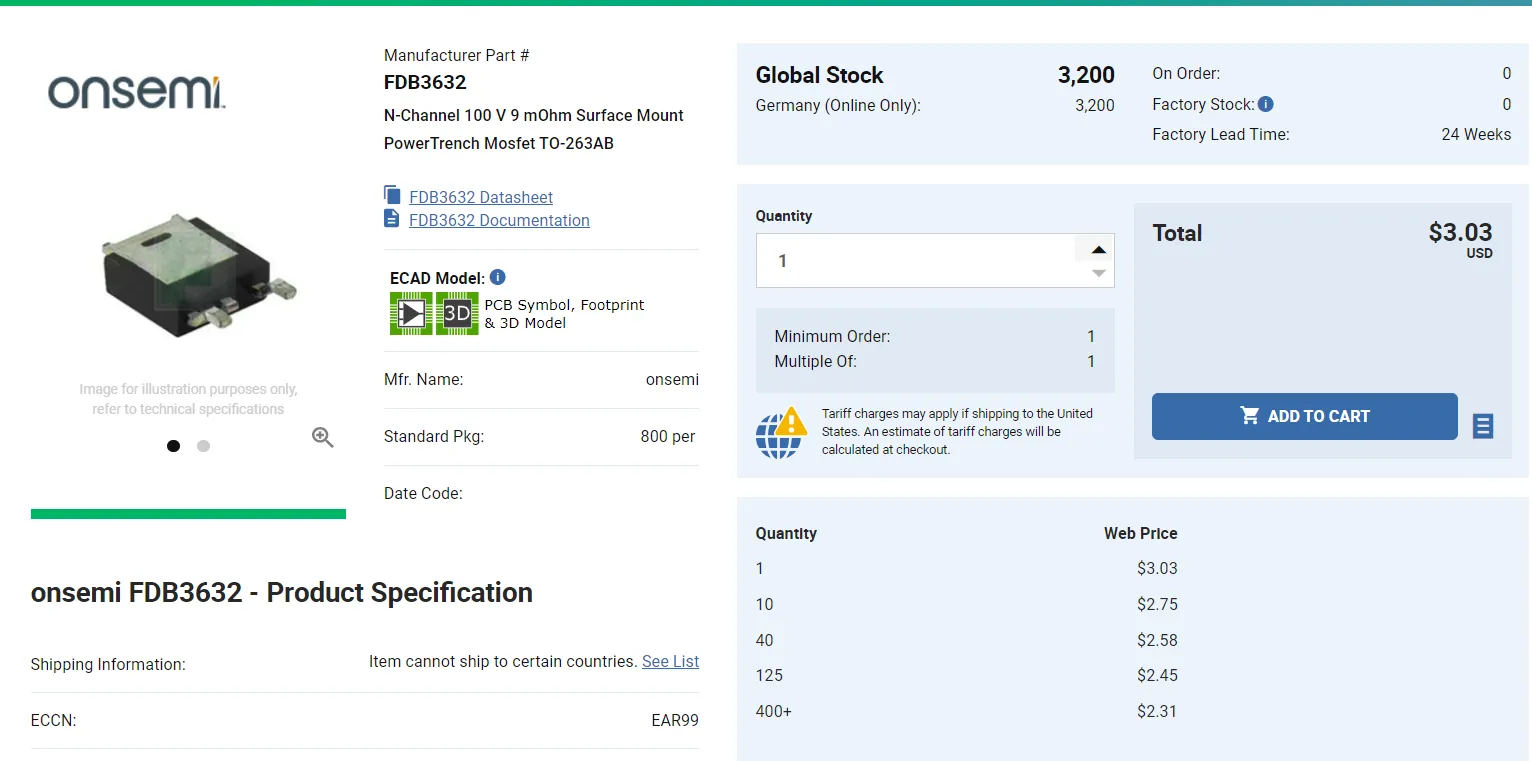Click the Web Price column header
The image size is (1532, 761).
[x=1141, y=533]
